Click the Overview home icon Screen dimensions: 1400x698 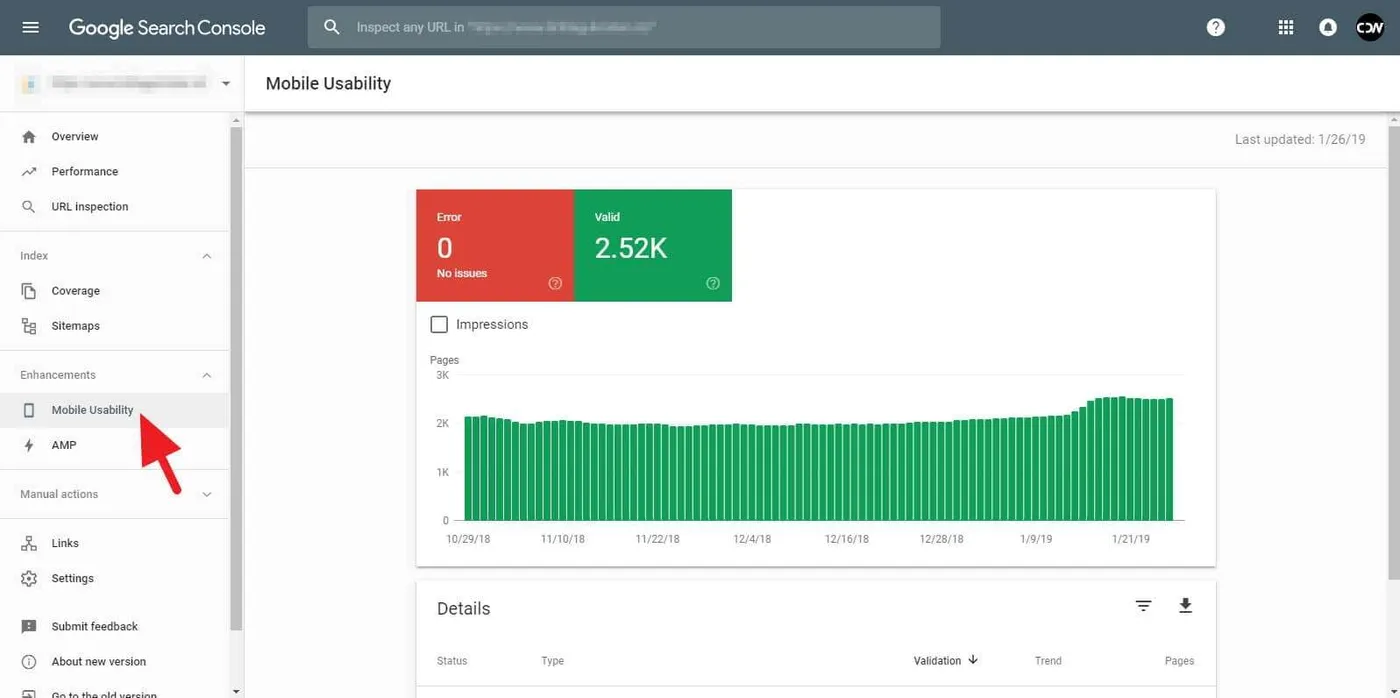point(29,136)
